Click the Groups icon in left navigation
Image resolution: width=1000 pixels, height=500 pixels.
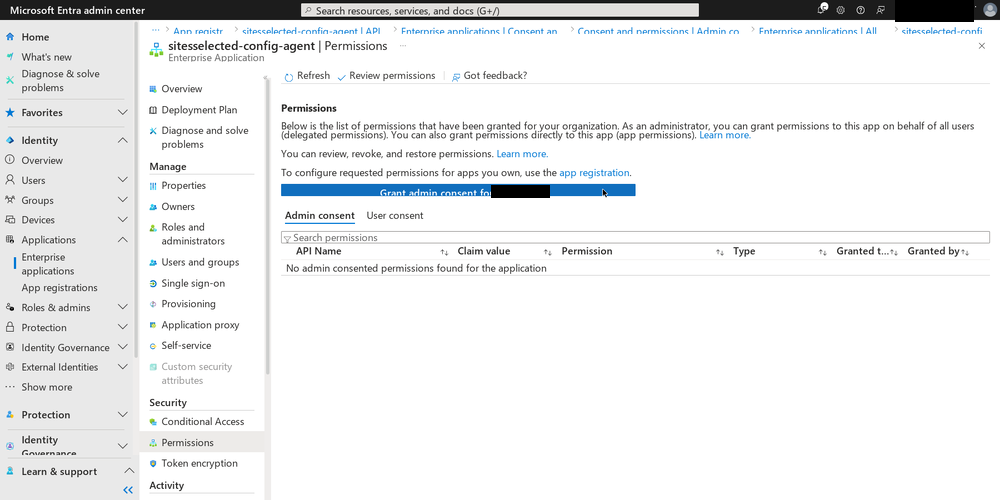10,200
